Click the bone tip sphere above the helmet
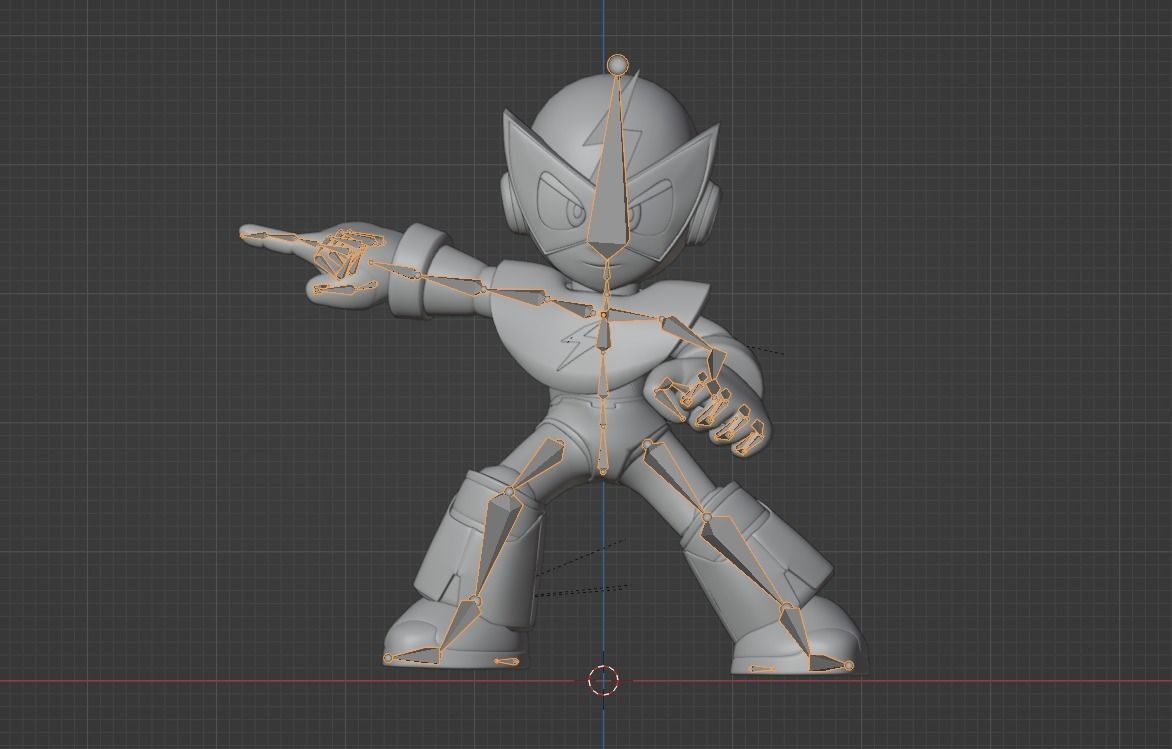Viewport: 1172px width, 749px height. [x=618, y=64]
